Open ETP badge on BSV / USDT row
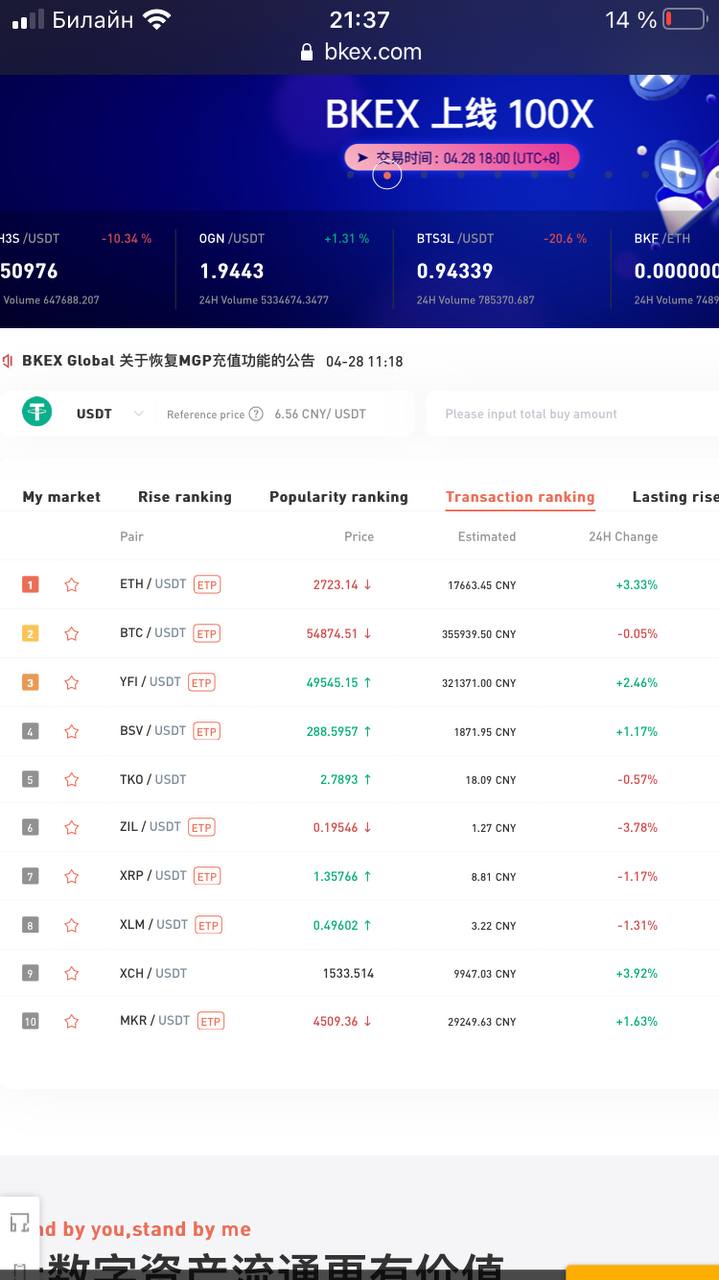The width and height of the screenshot is (719, 1280). click(x=207, y=732)
